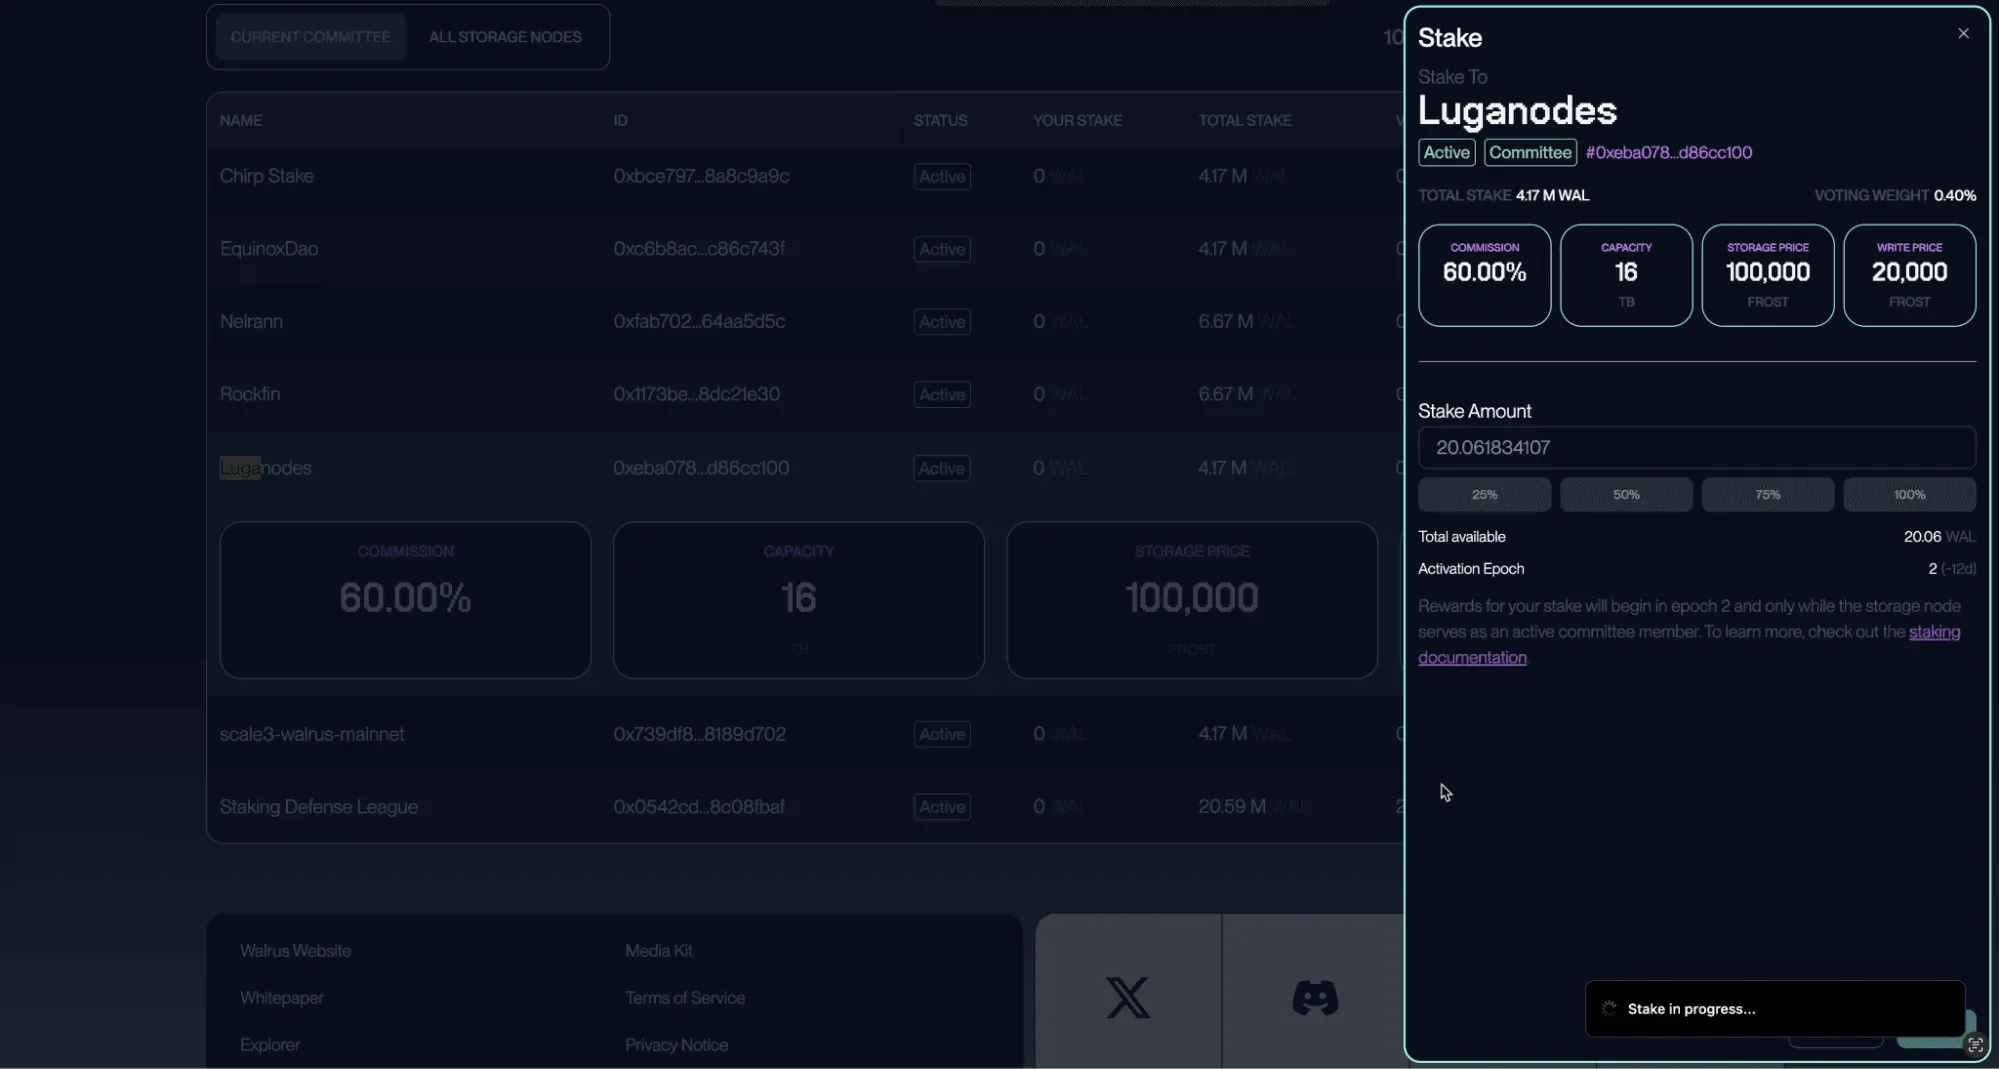The height and width of the screenshot is (1069, 1999).
Task: Open the Terms of Service link
Action: tap(684, 998)
